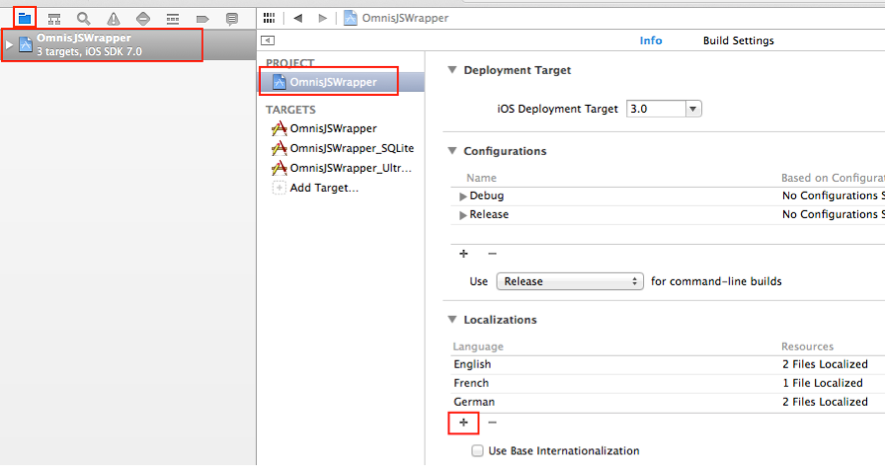Select the OmnisJSWrapper_SQLite target
This screenshot has width=886, height=466.
pyautogui.click(x=342, y=148)
